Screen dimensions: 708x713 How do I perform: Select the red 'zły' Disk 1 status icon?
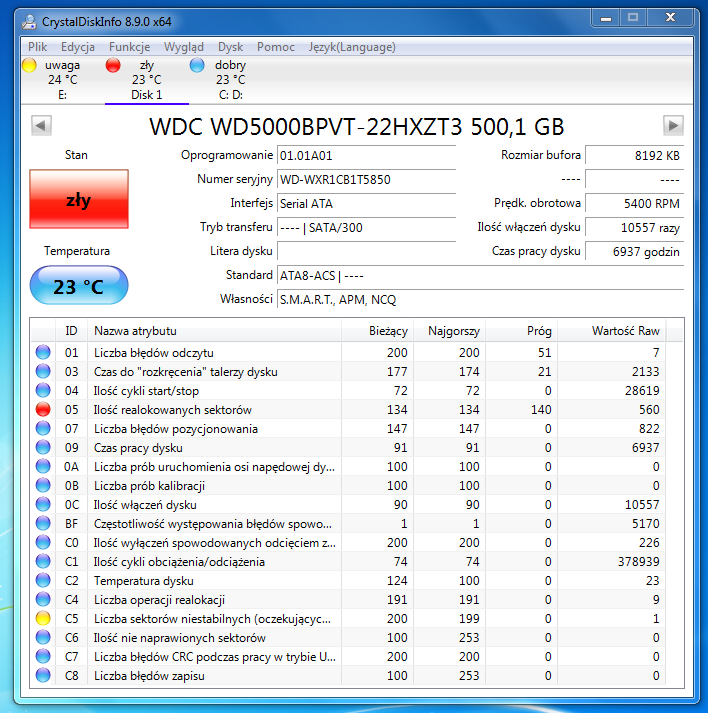pyautogui.click(x=113, y=65)
